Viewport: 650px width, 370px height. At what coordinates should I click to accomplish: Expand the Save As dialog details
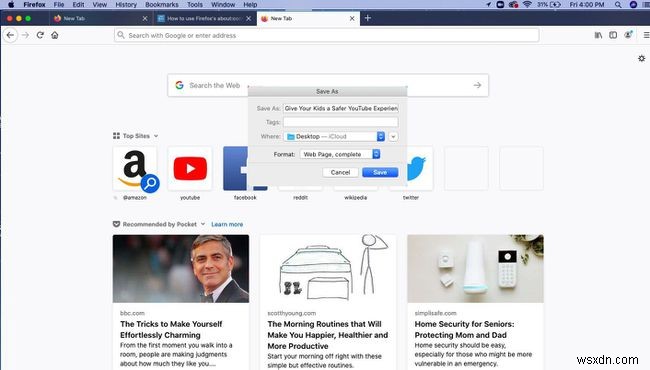click(393, 136)
